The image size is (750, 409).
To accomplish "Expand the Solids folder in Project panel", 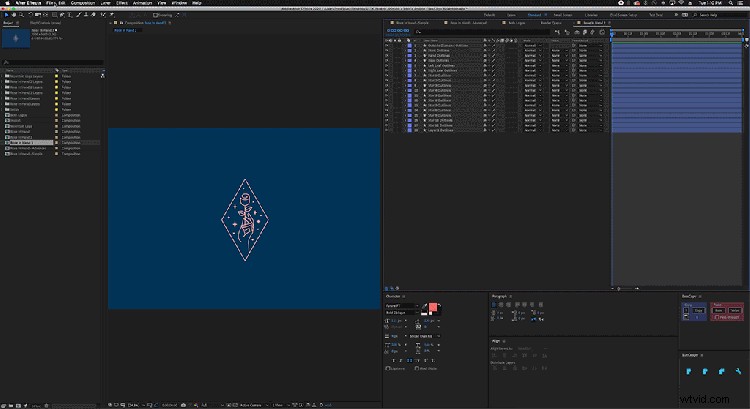I will point(3,110).
